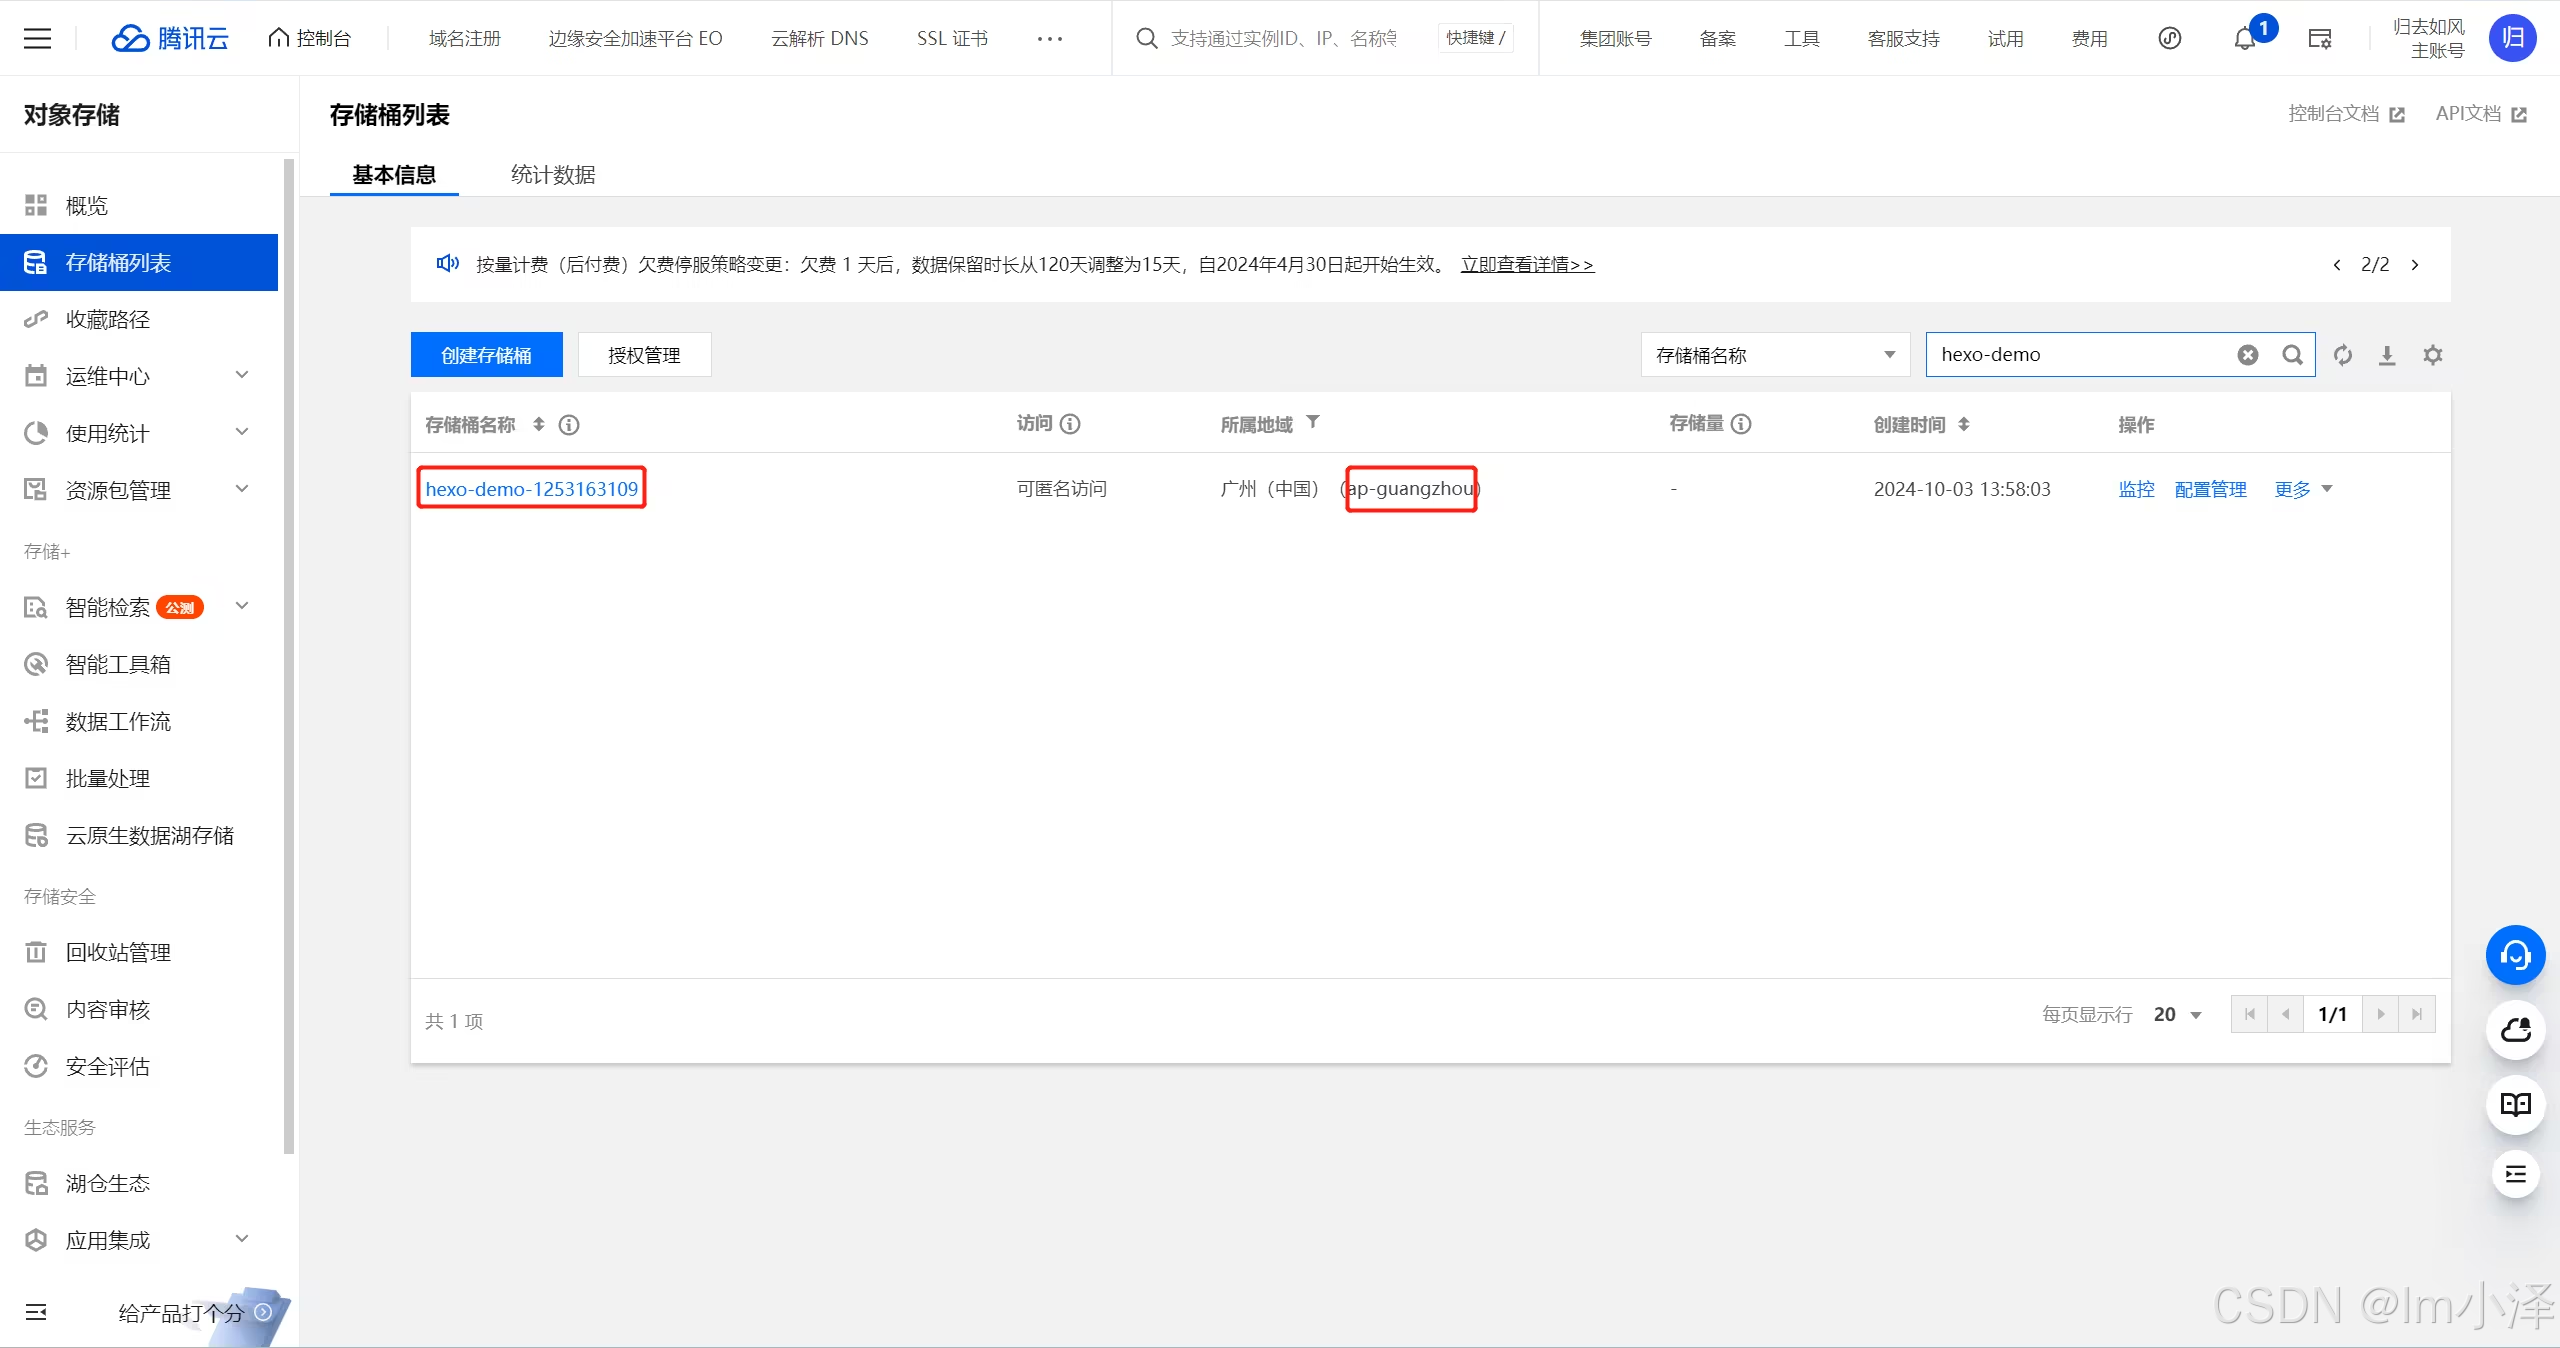Open API文档 link
This screenshot has height=1348, width=2560.
pos(2481,114)
